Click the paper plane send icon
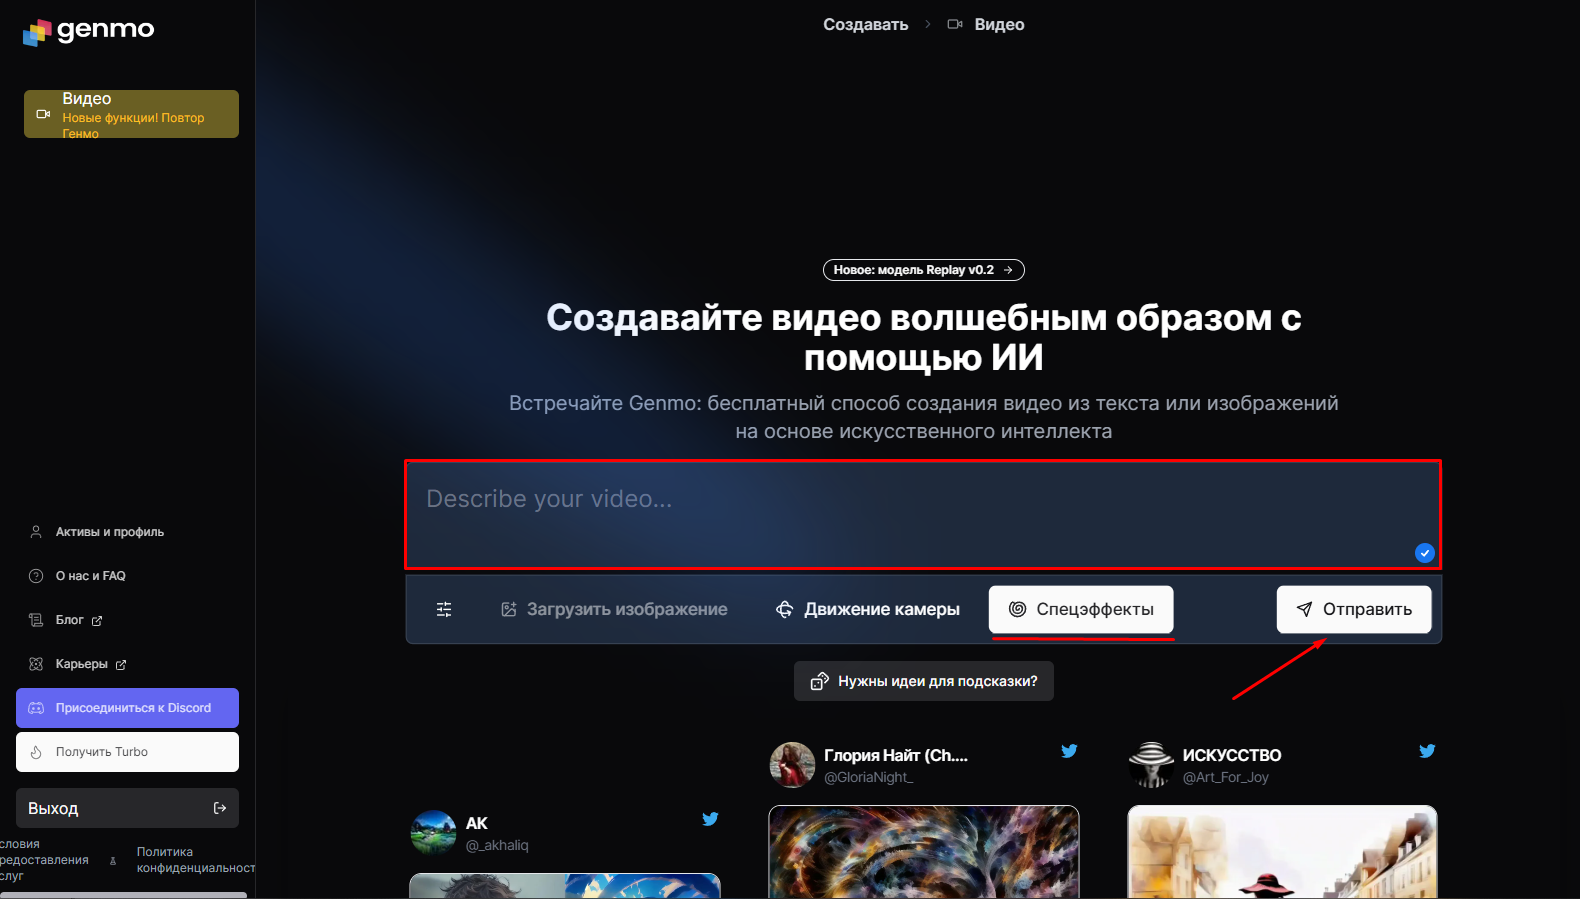The image size is (1580, 899). coord(1304,609)
